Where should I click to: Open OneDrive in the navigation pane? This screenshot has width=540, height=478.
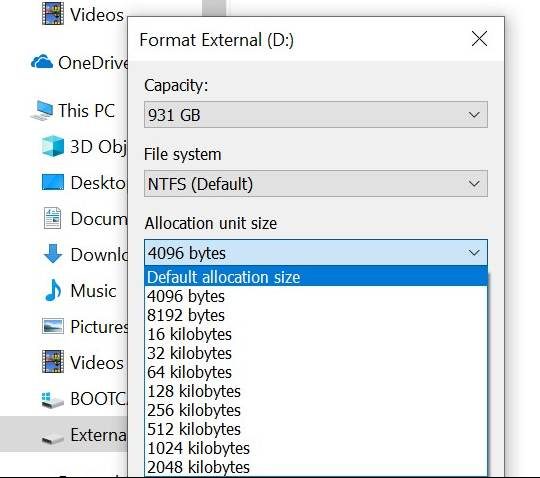coord(93,63)
